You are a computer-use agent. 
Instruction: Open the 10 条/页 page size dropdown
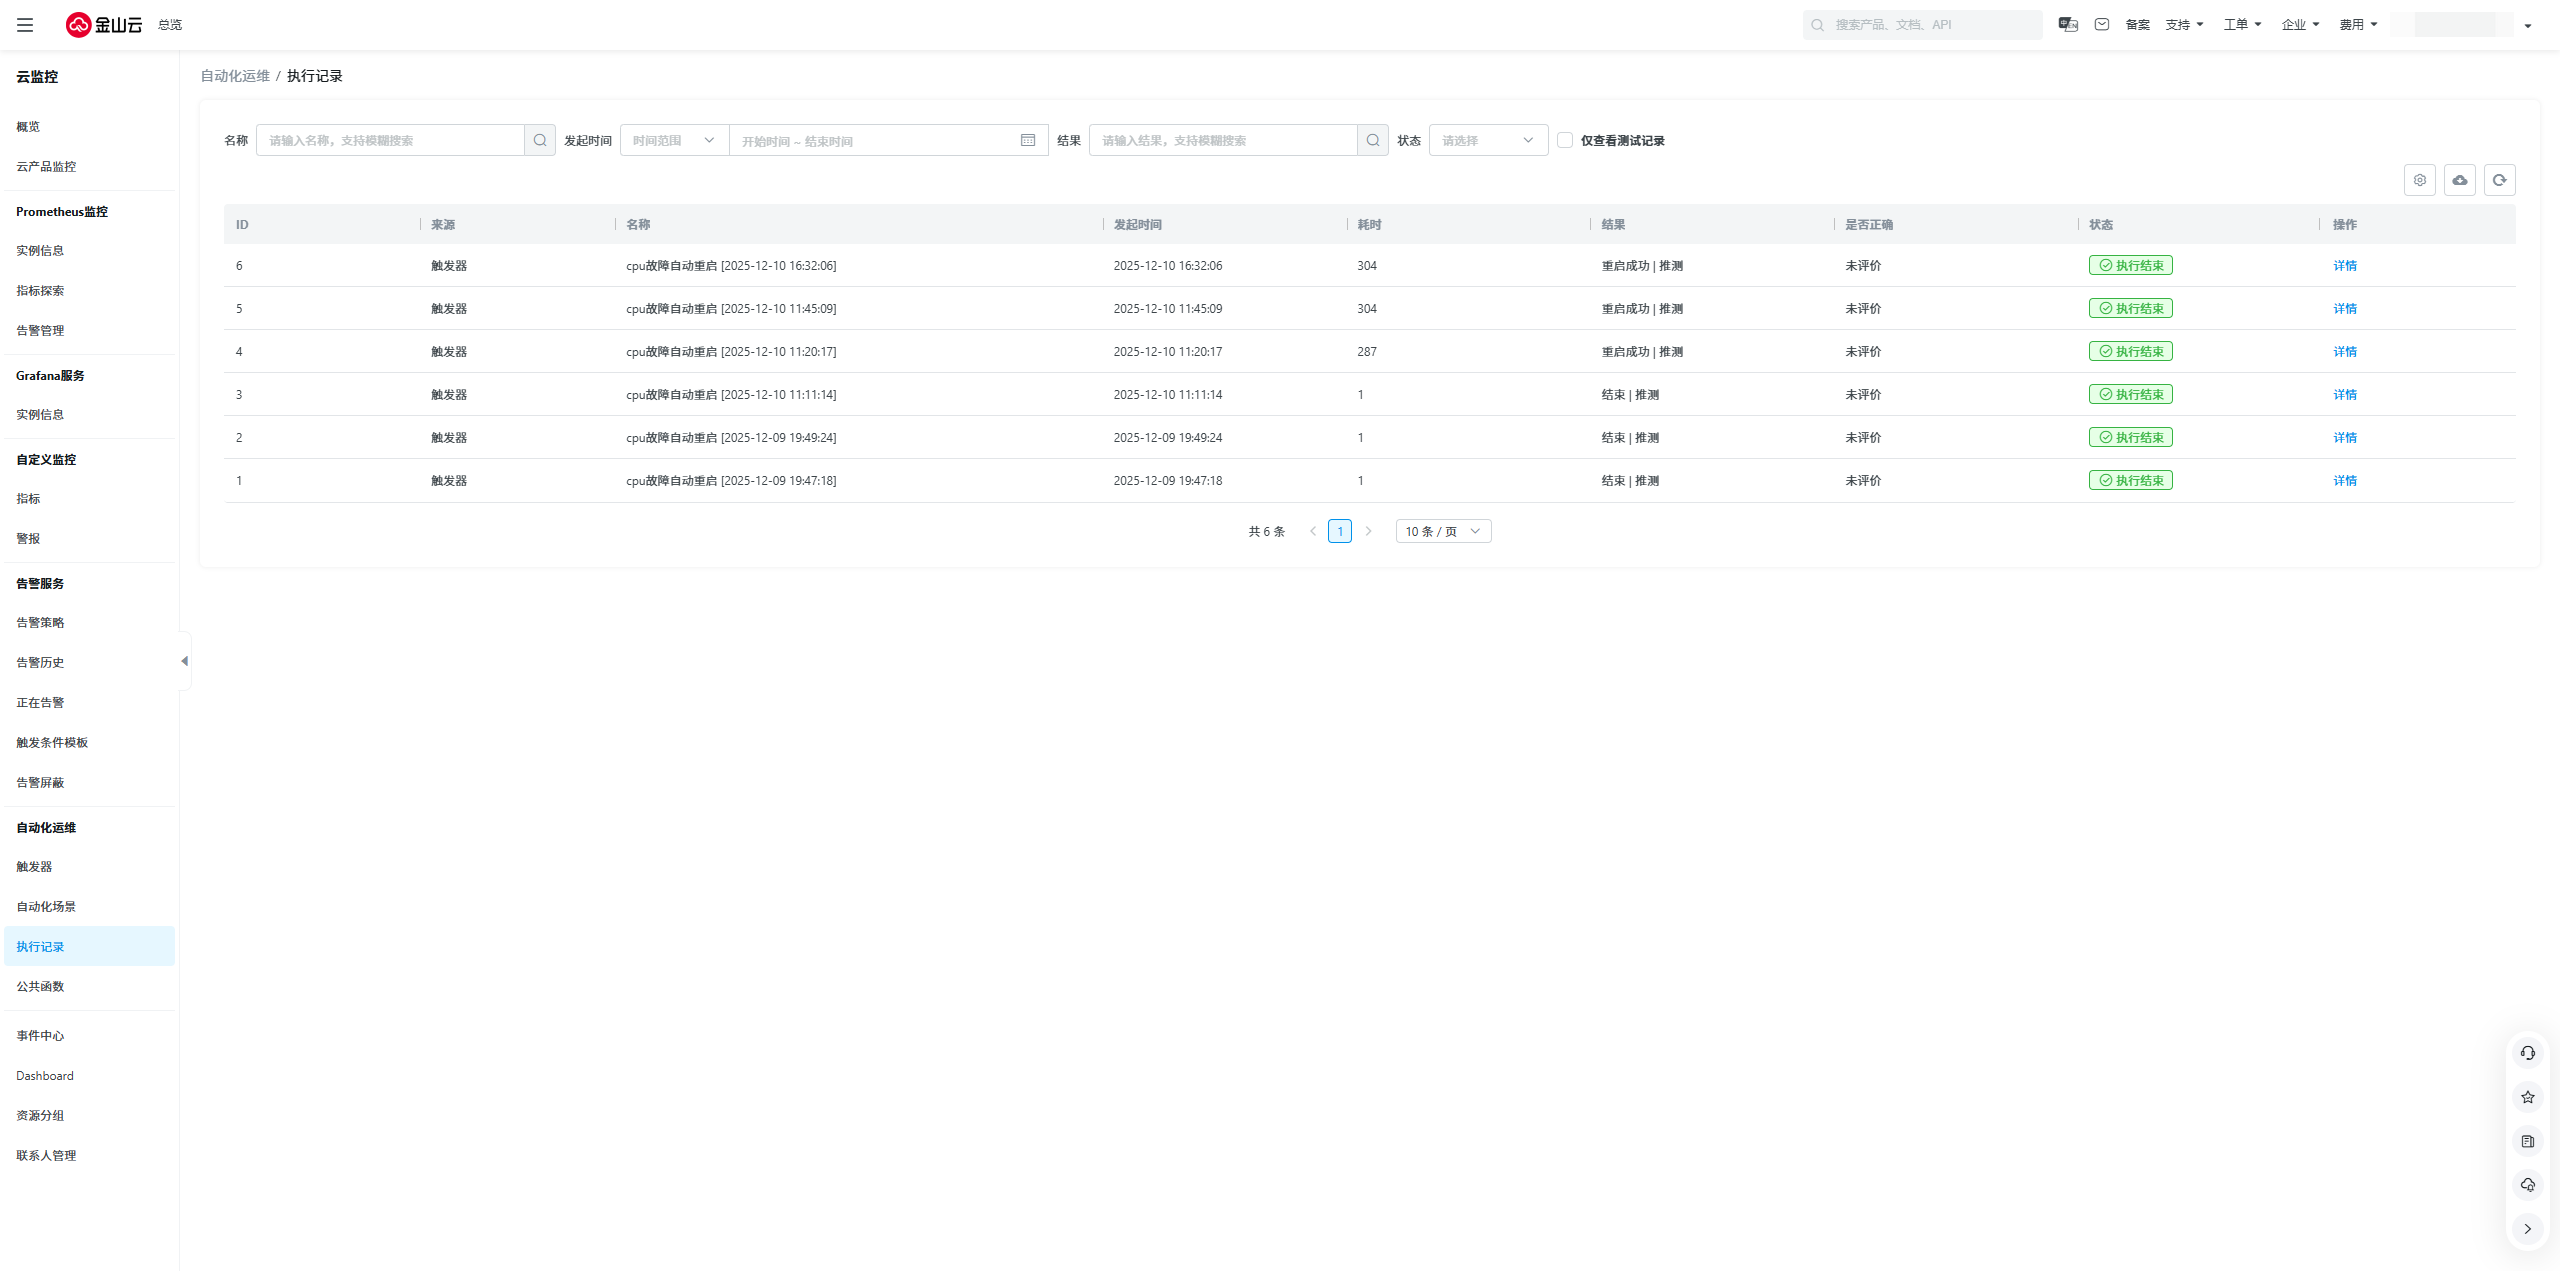(1443, 531)
